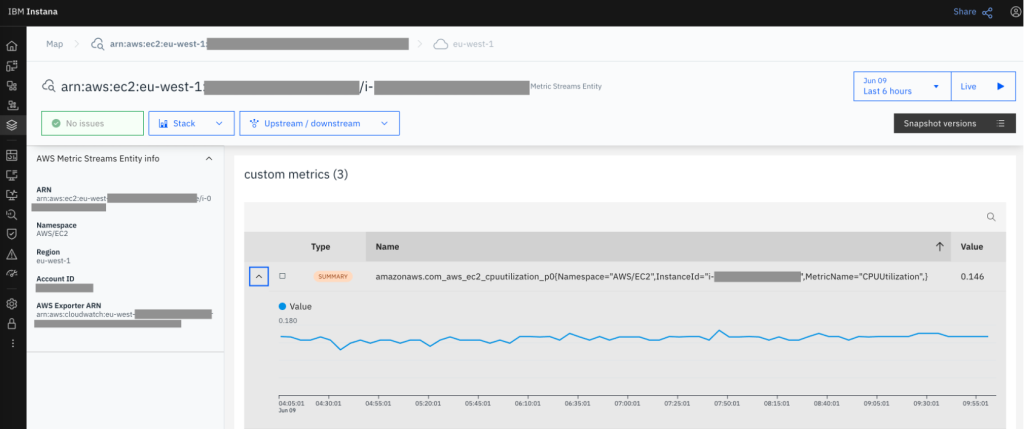Sort by the Name column arrow
The height and width of the screenshot is (429, 1024).
click(940, 247)
